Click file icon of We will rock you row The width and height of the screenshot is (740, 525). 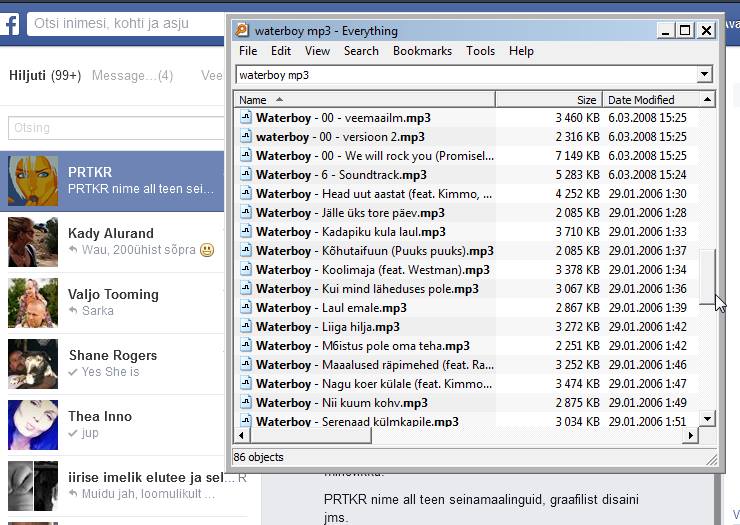pos(245,155)
